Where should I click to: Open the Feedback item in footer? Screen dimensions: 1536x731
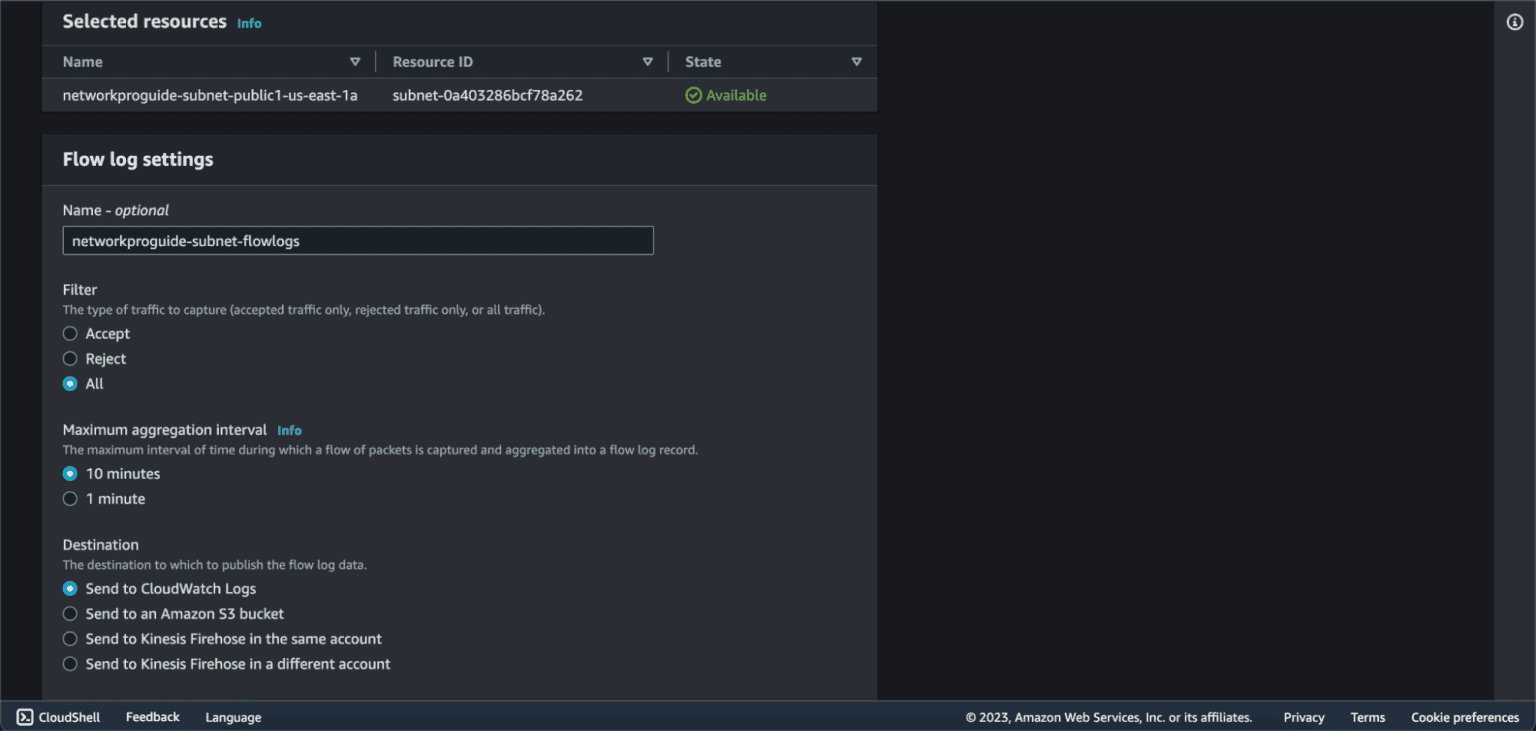coord(152,717)
